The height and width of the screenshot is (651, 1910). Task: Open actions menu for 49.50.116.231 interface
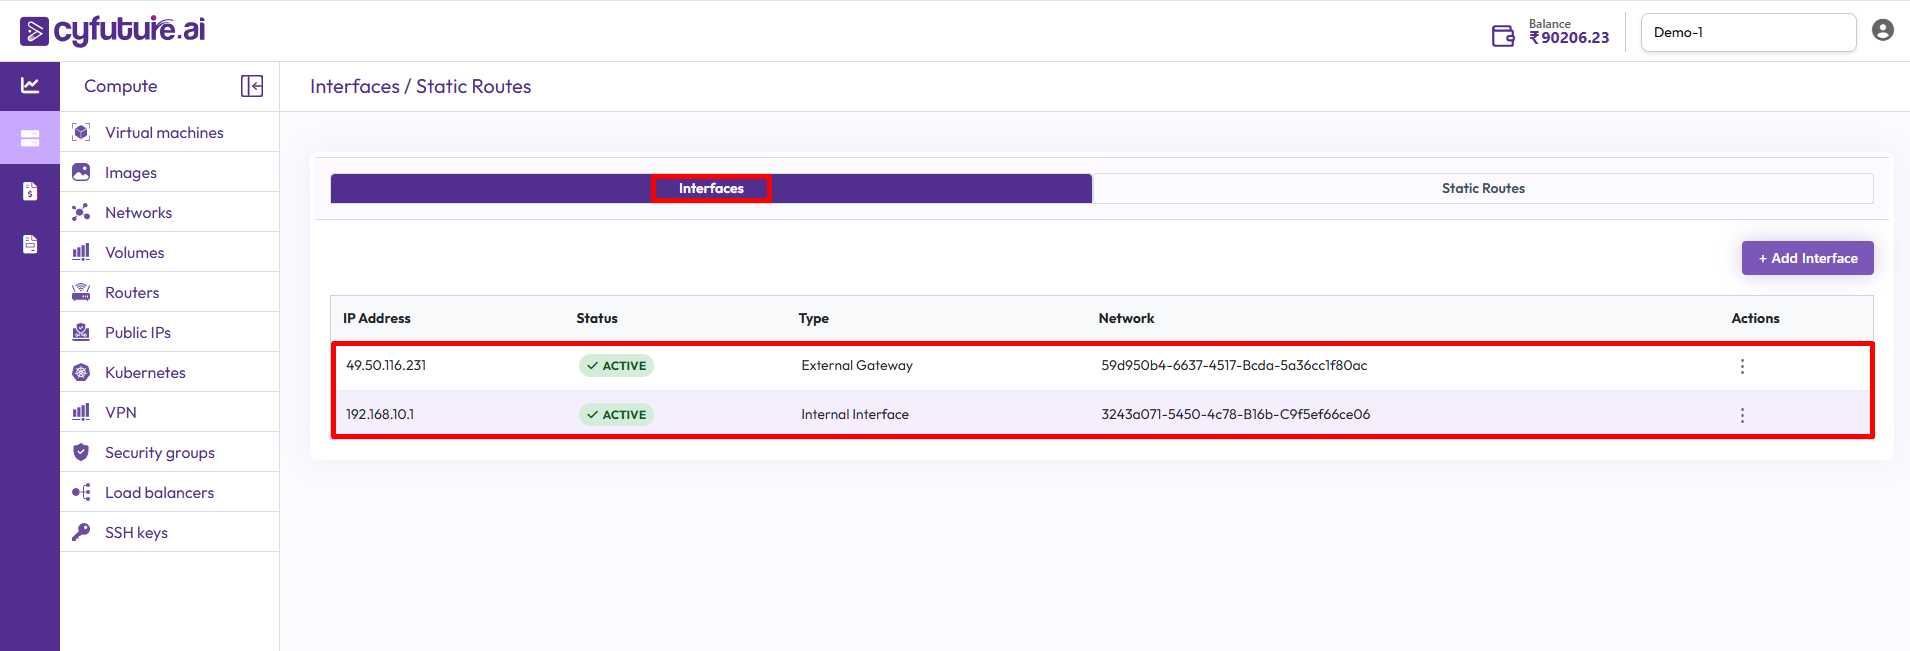(x=1741, y=366)
